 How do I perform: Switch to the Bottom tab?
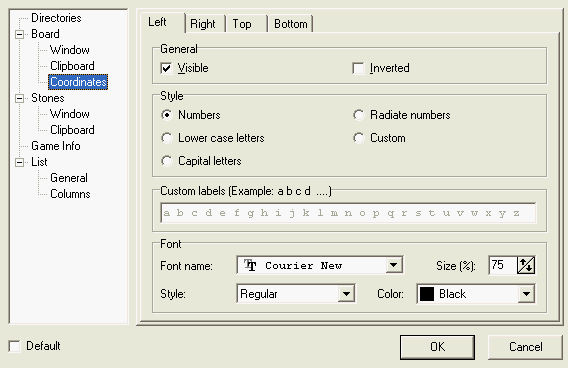tap(291, 24)
